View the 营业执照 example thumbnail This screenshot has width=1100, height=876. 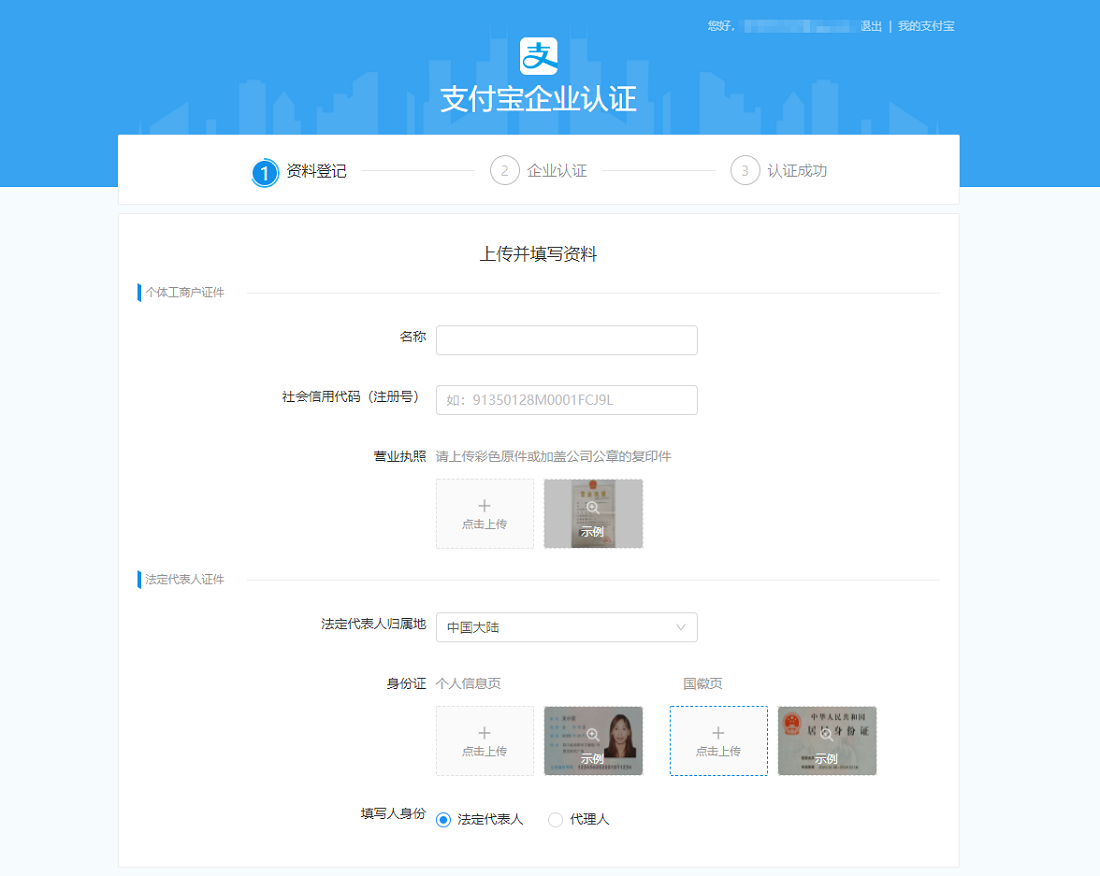pos(593,513)
